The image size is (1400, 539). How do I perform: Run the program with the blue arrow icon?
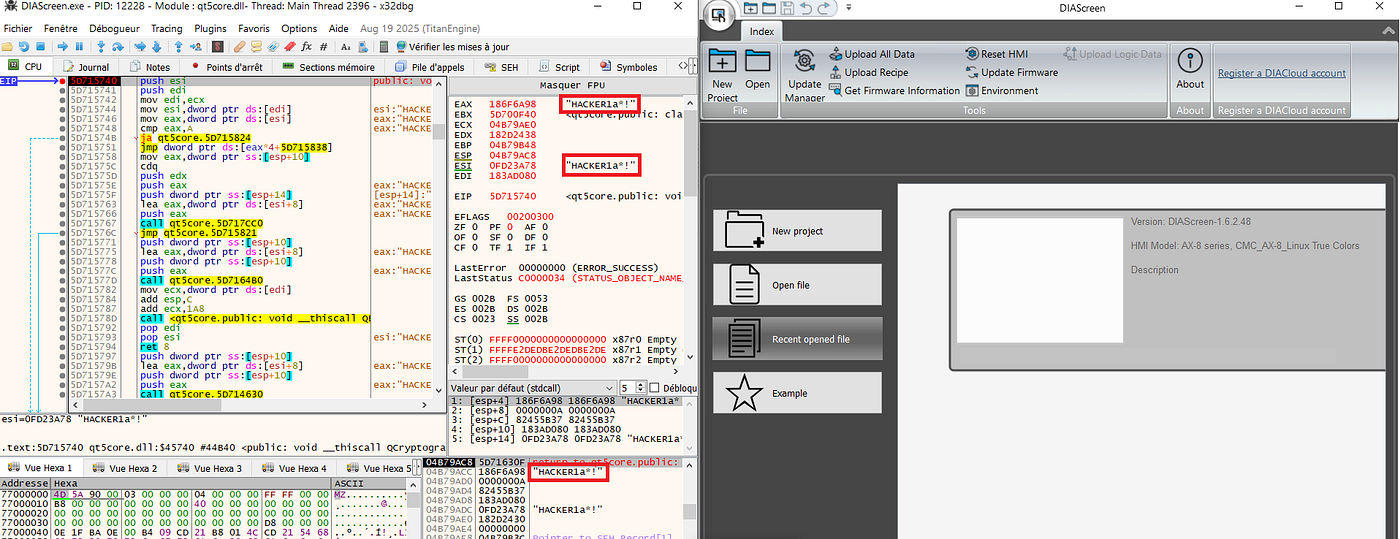pos(62,46)
